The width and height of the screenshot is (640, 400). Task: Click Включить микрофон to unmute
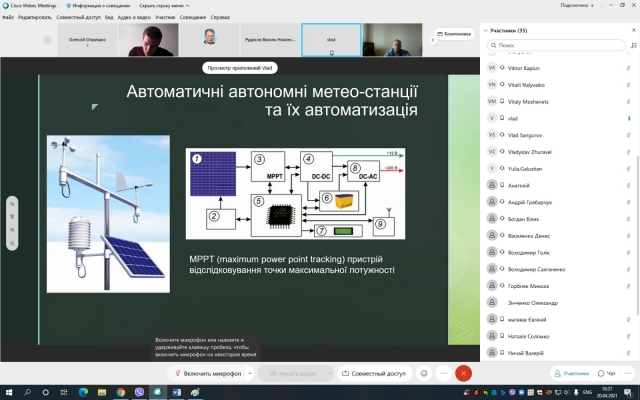207,373
